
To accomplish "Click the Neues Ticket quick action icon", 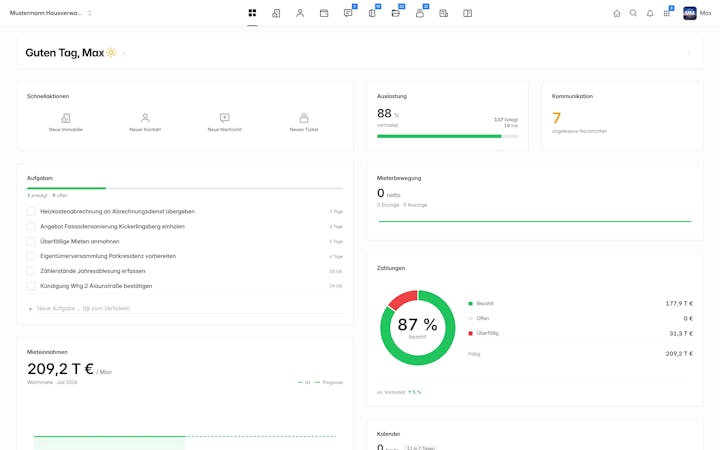I will coord(304,118).
